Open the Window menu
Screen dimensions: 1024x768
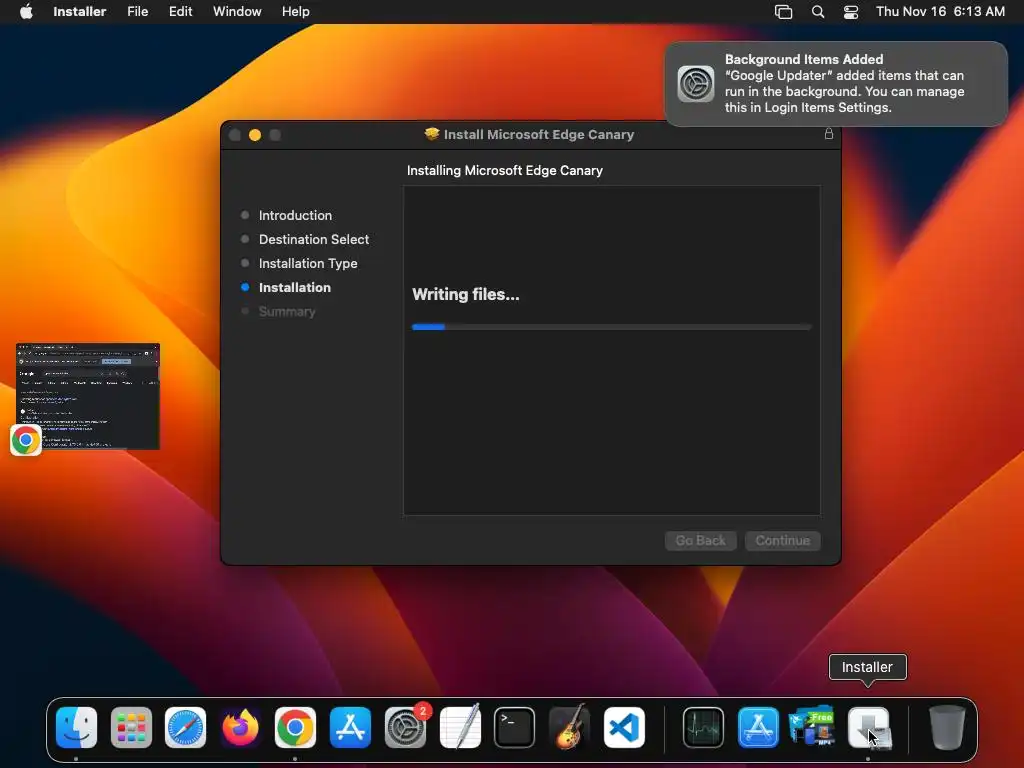click(x=237, y=12)
